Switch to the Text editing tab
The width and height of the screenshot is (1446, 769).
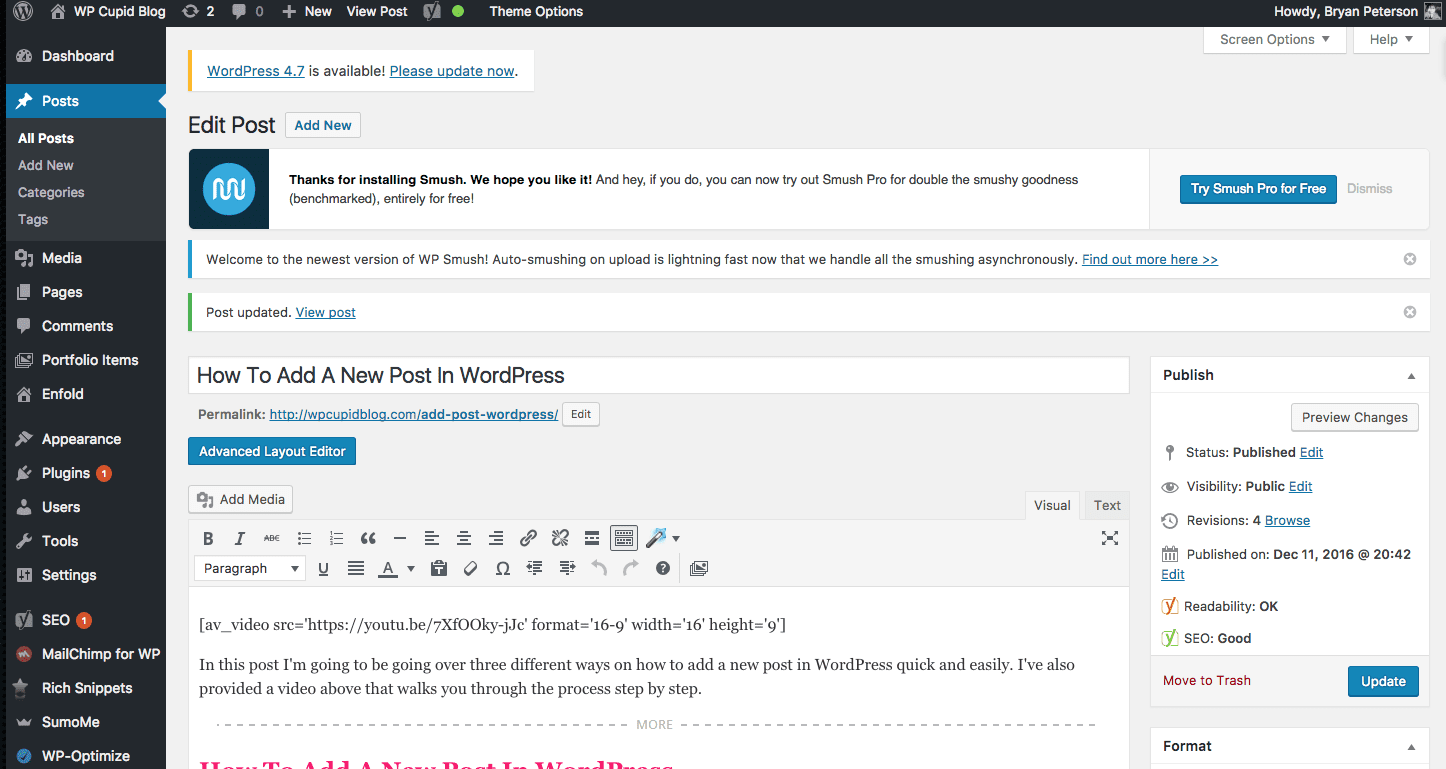[1106, 505]
